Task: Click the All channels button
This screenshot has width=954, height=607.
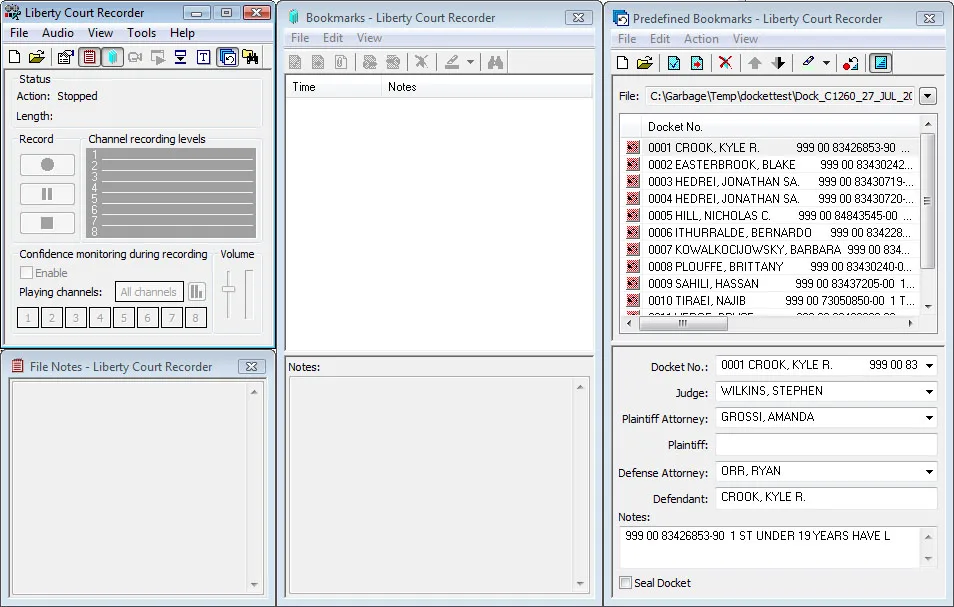Action: coord(149,292)
